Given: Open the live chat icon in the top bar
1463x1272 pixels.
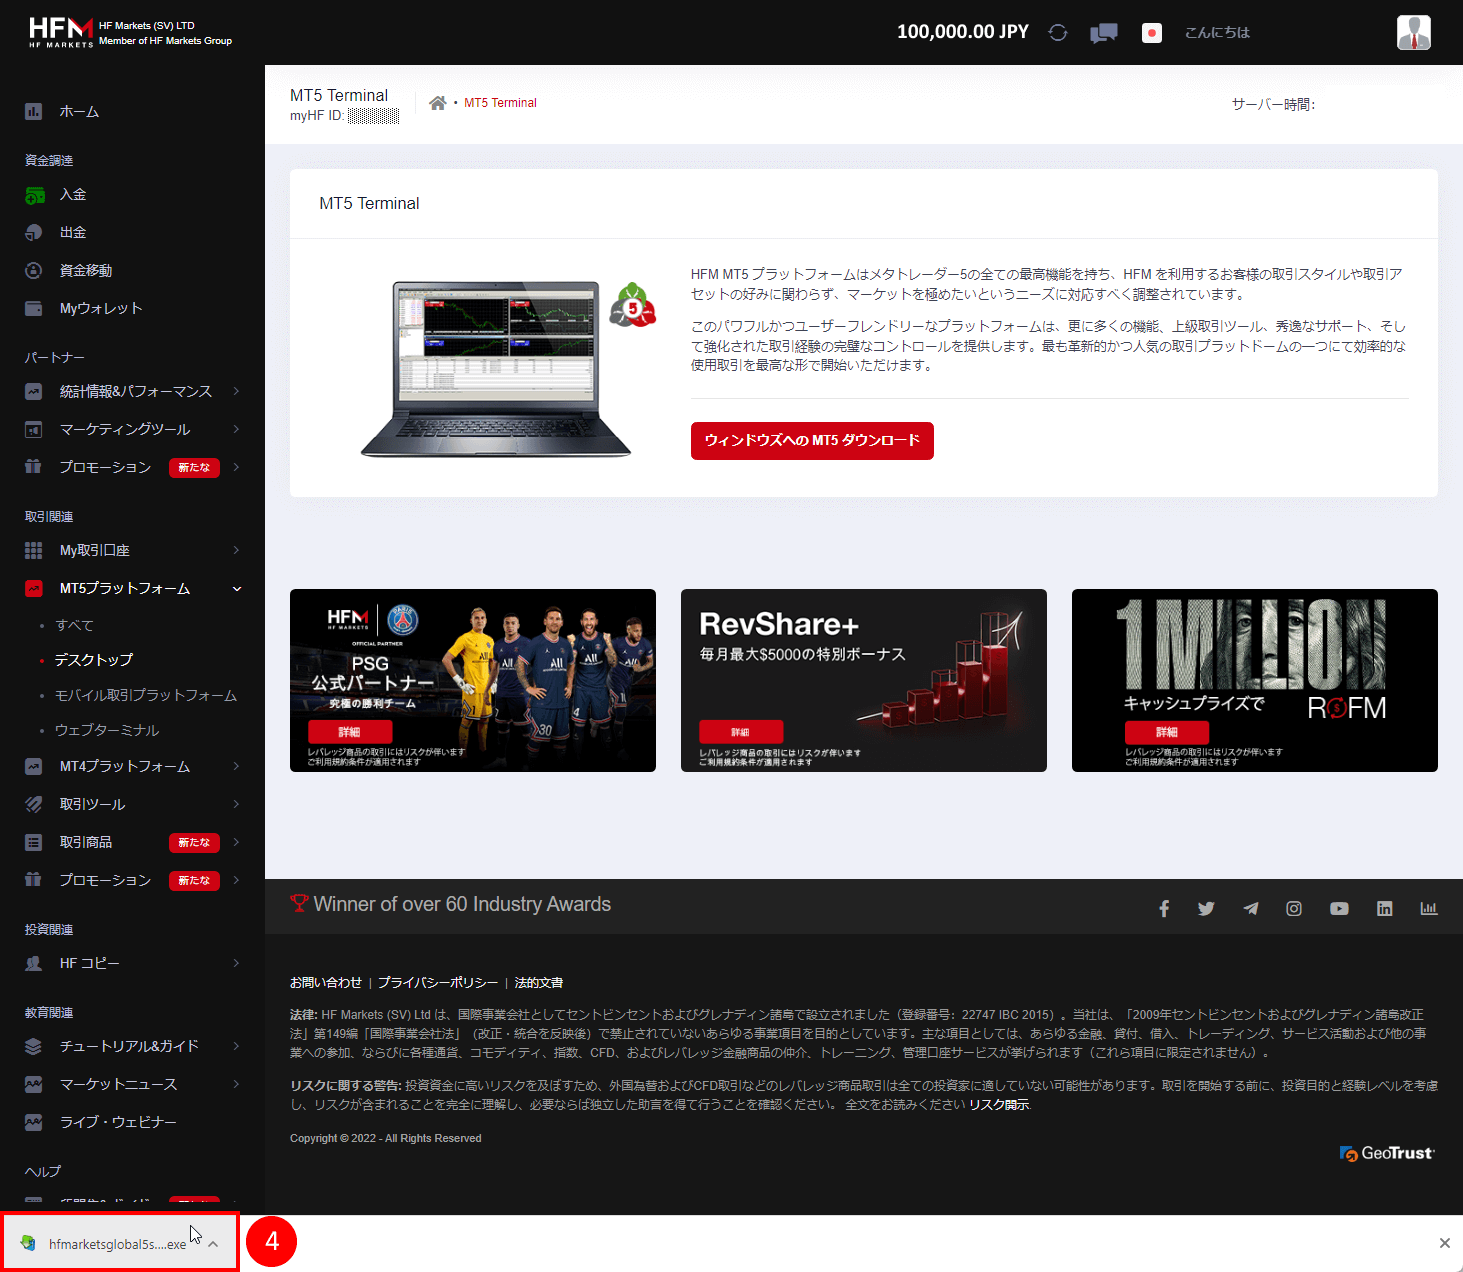Looking at the screenshot, I should [1103, 32].
